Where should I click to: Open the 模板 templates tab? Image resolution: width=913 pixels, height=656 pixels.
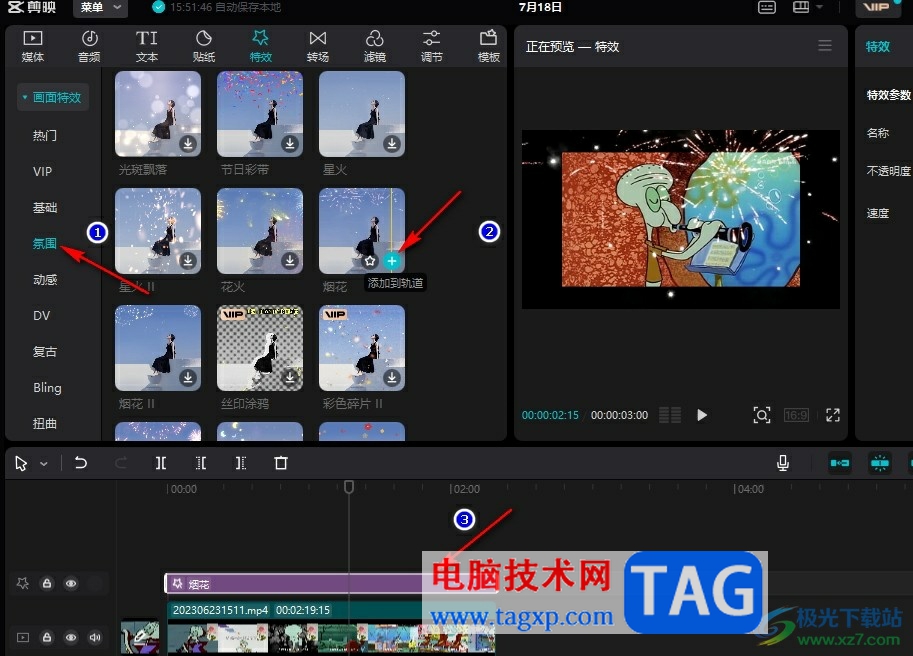point(489,46)
